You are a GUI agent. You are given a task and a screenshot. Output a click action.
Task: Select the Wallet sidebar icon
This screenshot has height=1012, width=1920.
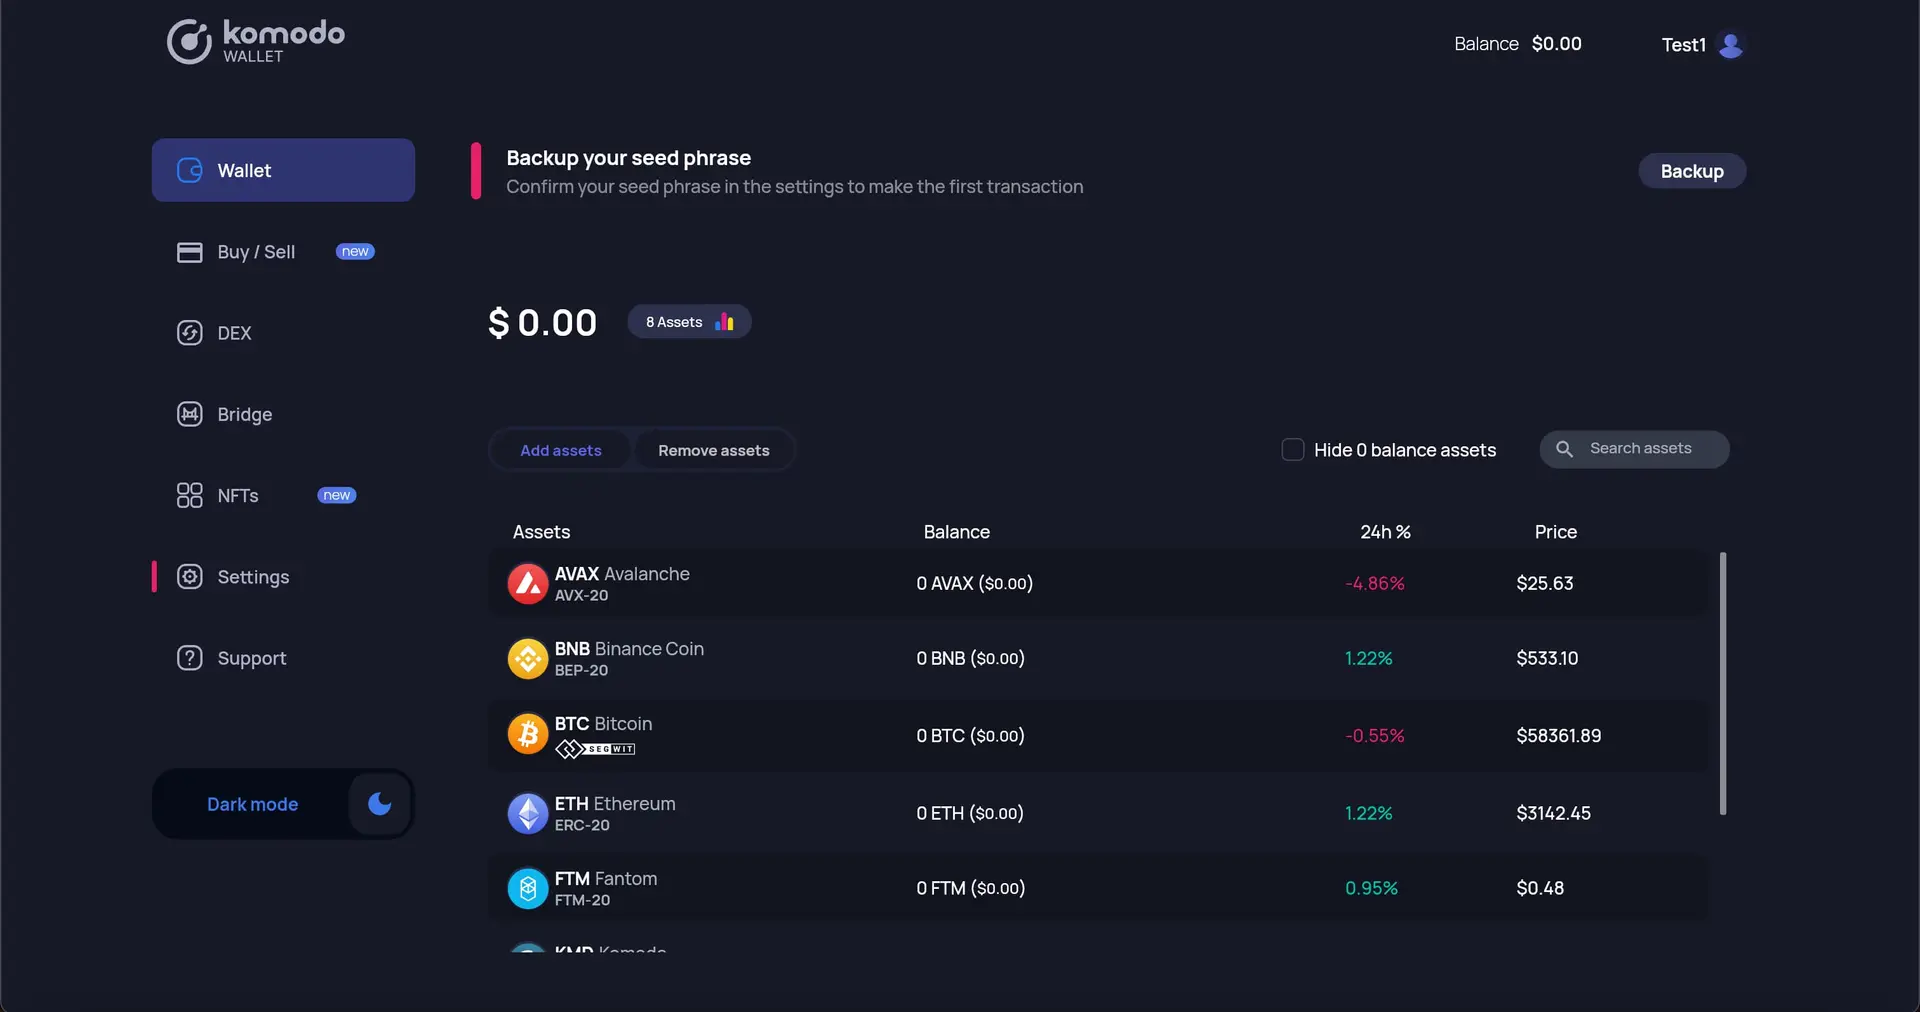(189, 170)
